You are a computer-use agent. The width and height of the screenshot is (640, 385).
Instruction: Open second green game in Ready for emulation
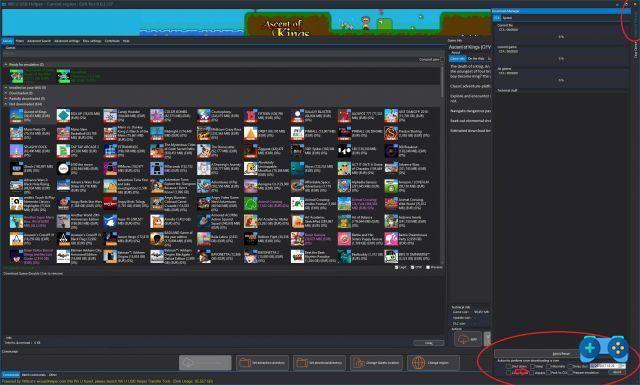point(63,76)
